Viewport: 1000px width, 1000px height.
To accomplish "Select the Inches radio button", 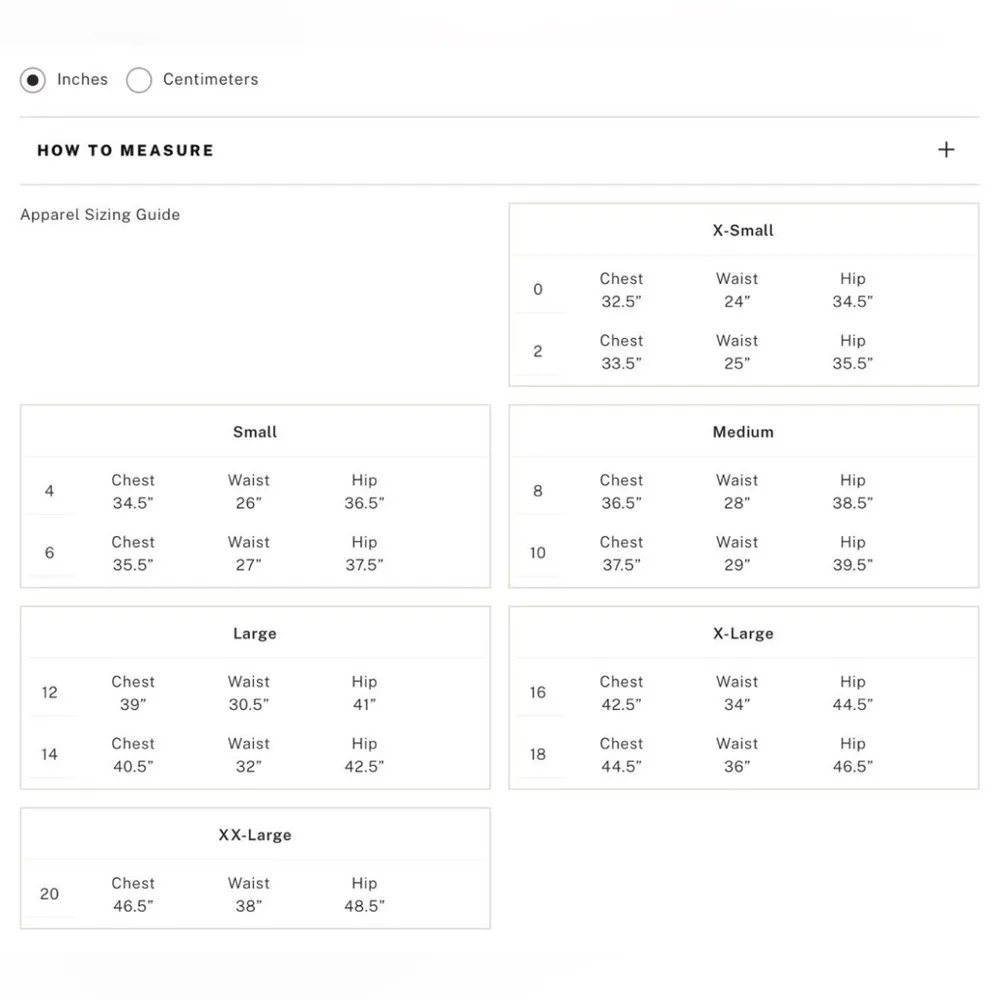I will point(33,80).
